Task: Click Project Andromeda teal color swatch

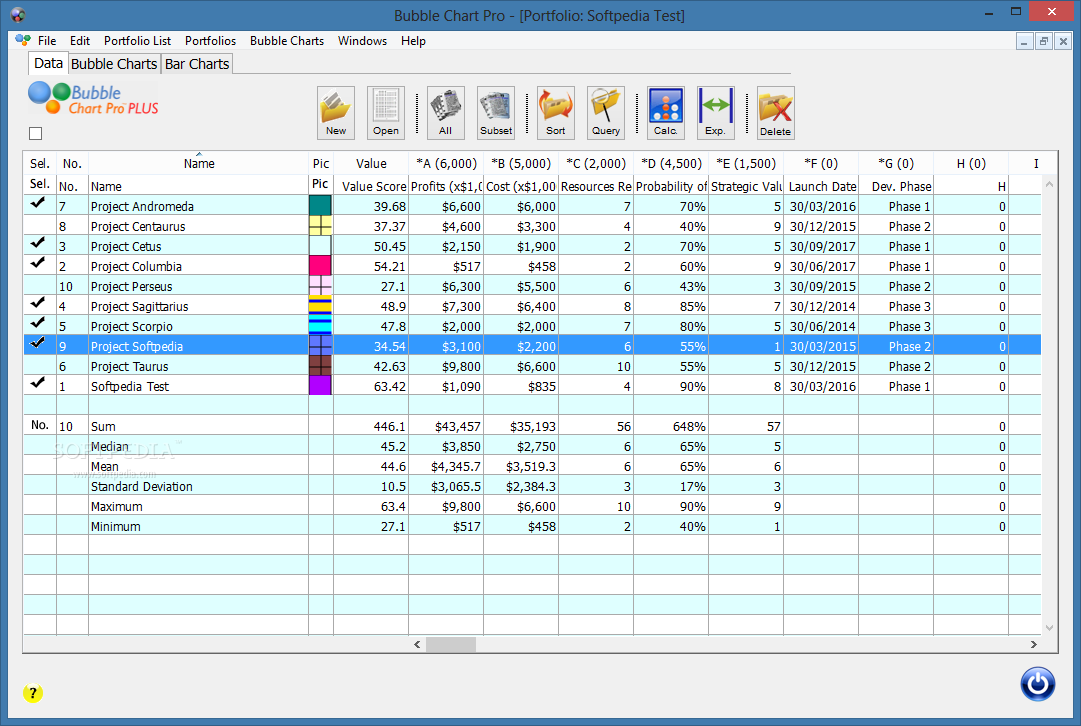Action: [321, 205]
